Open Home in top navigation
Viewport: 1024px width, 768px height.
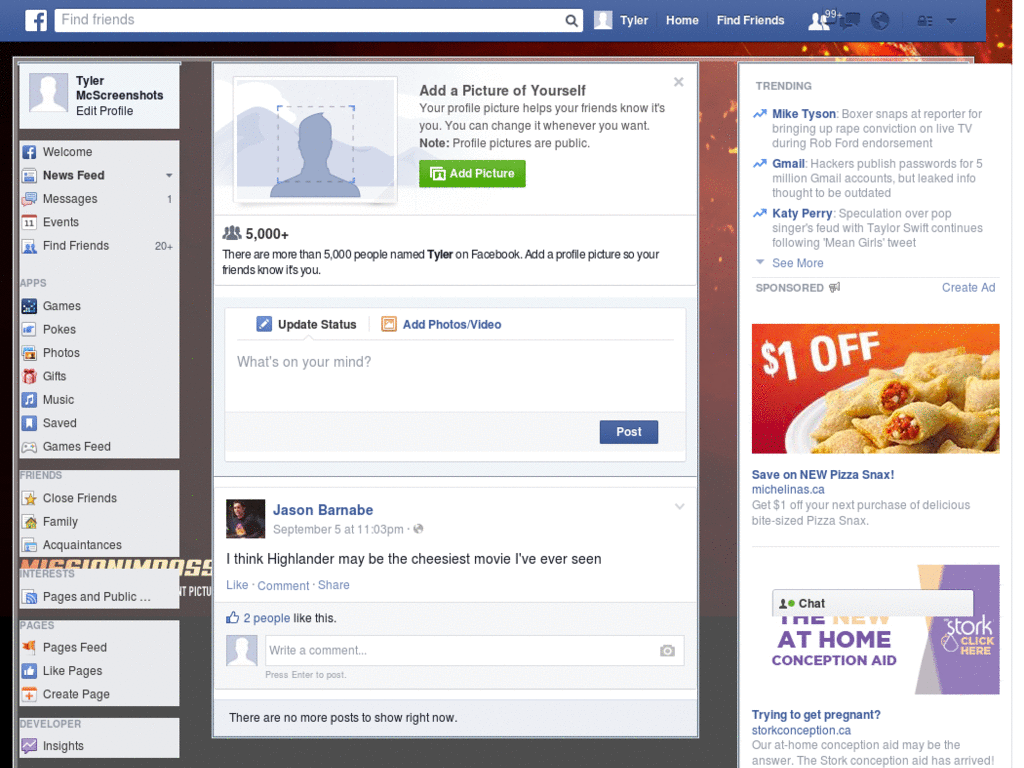(x=682, y=20)
